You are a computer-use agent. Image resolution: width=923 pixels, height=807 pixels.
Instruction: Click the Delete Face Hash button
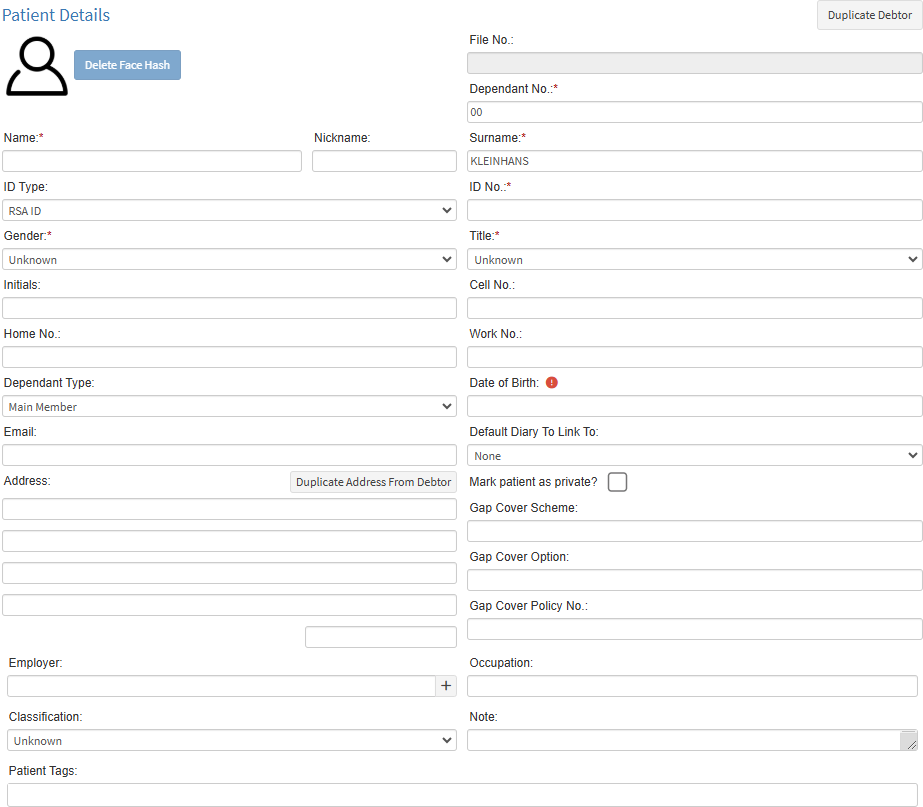pos(127,65)
